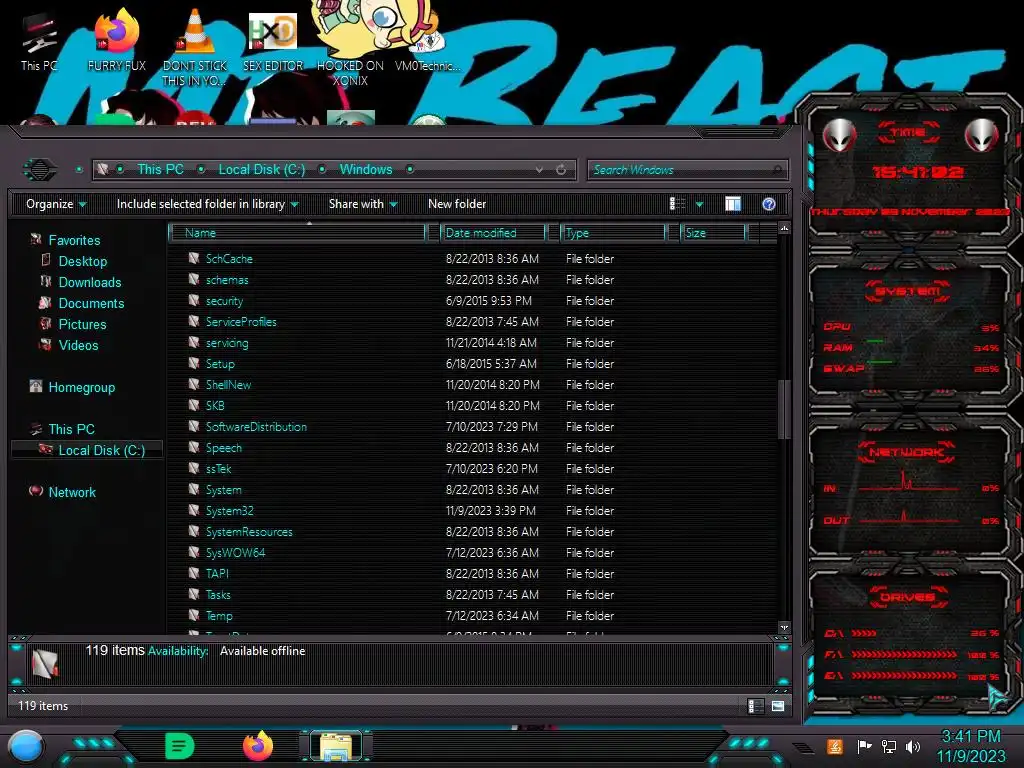The height and width of the screenshot is (768, 1024).
Task: Open Desktop in Favorites
Action: pos(83,261)
